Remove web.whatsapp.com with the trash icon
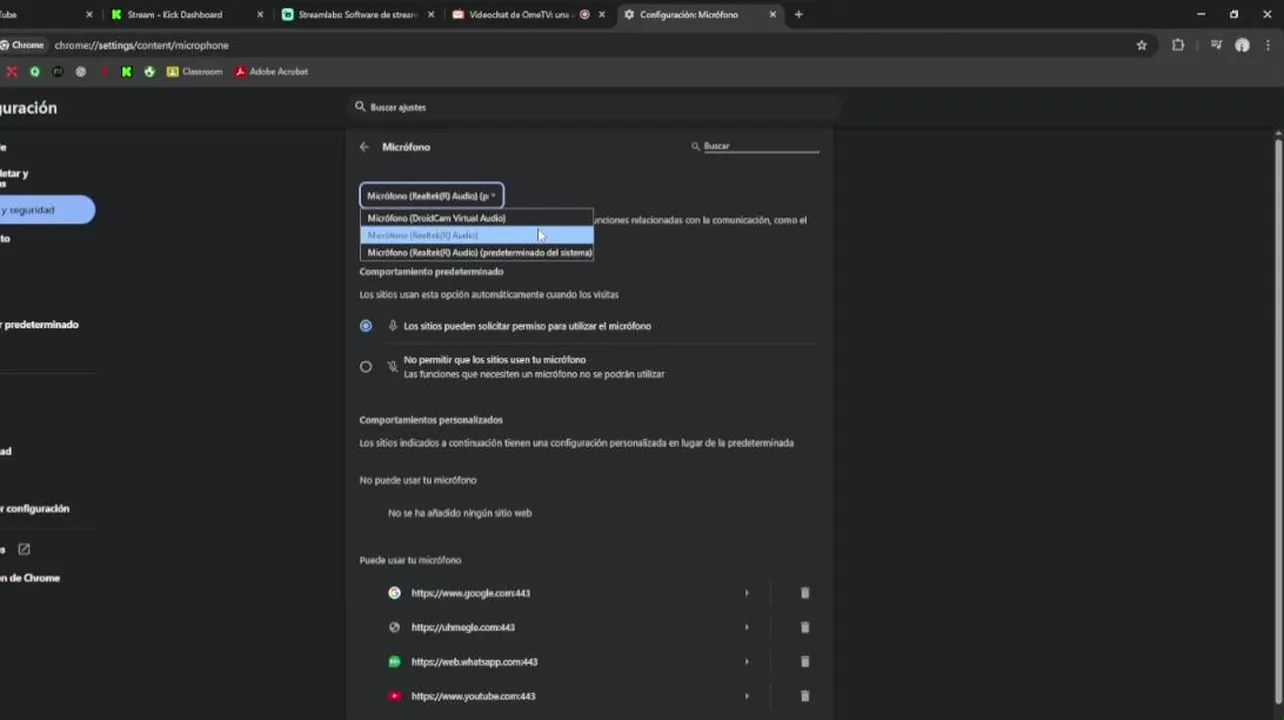 (805, 662)
